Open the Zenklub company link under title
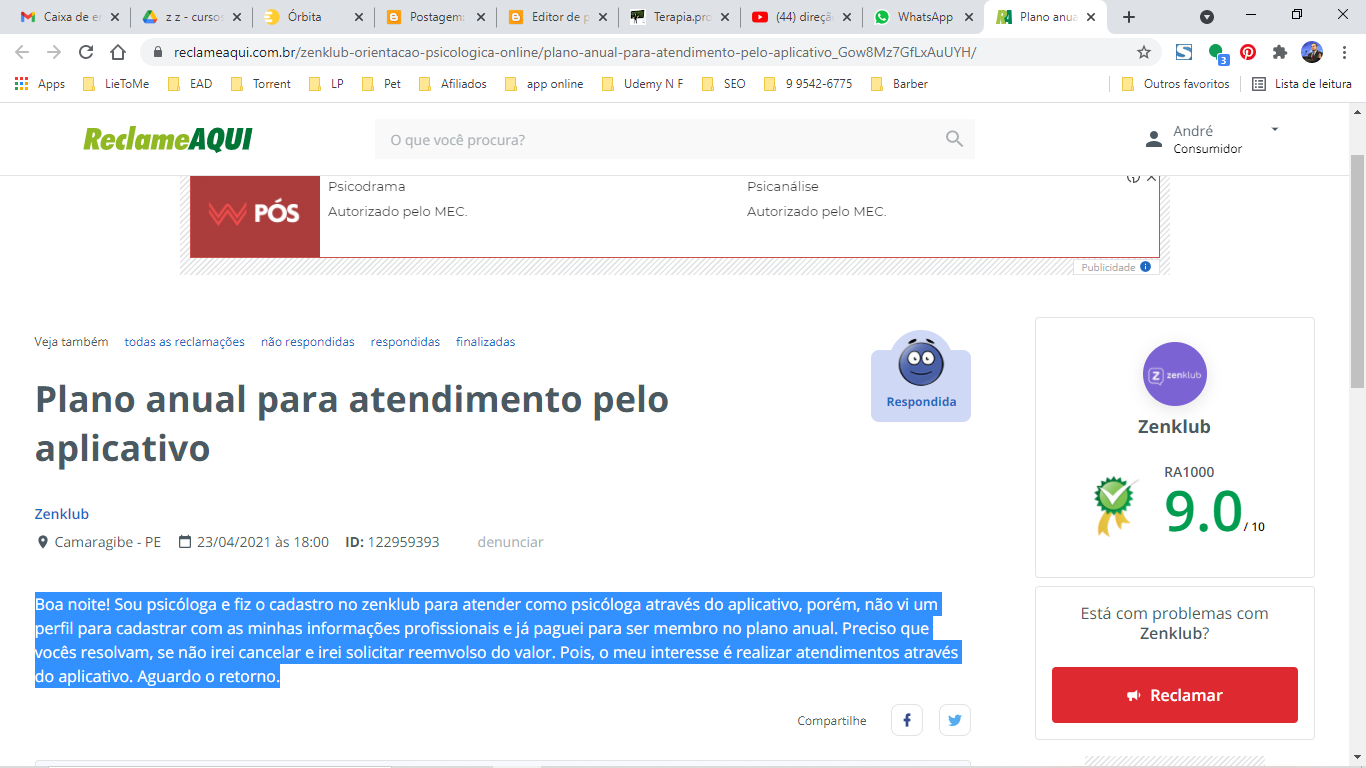The width and height of the screenshot is (1366, 768). point(62,514)
